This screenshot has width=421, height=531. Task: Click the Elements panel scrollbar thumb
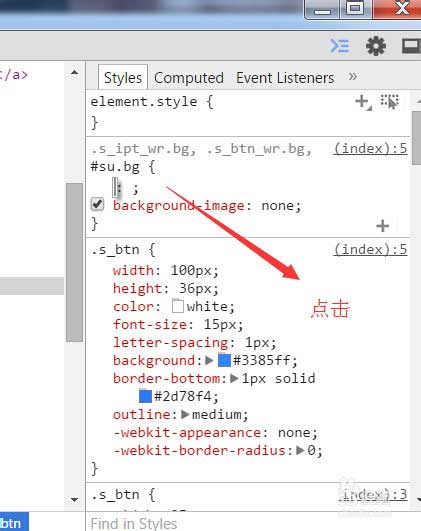(75, 262)
